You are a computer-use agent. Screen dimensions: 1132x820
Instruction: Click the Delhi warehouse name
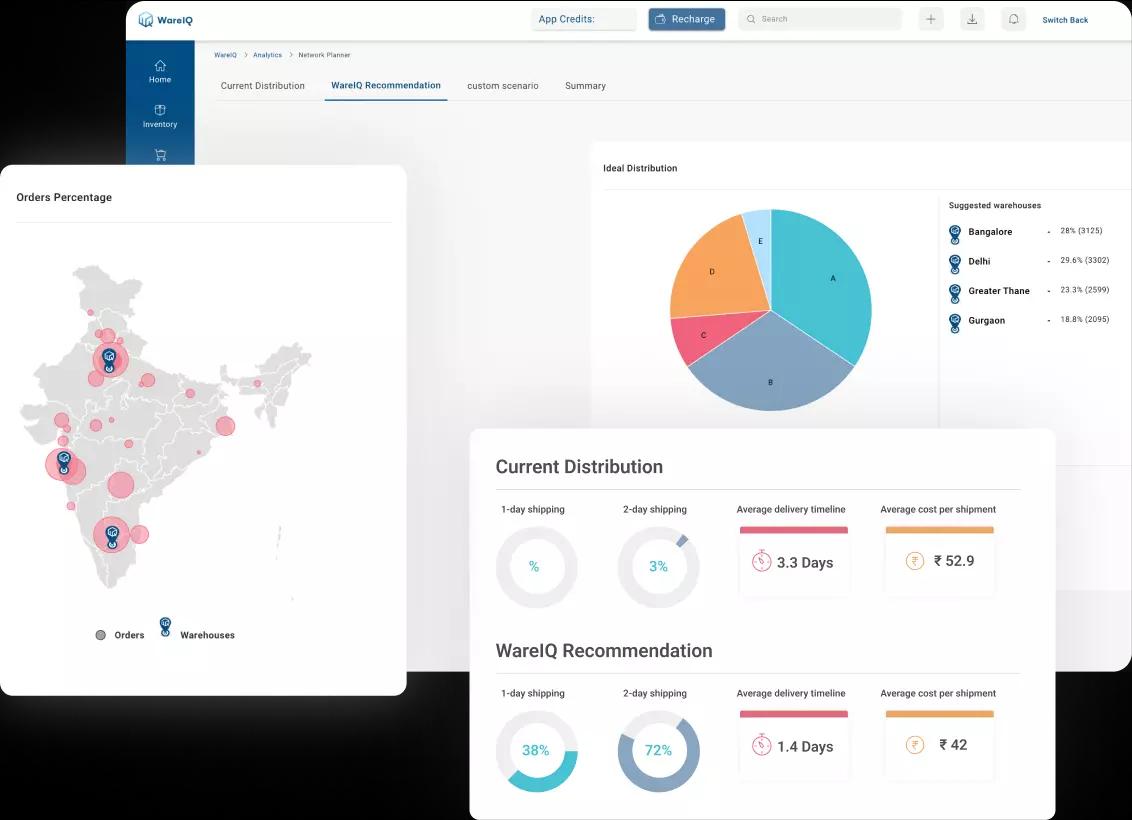[979, 261]
